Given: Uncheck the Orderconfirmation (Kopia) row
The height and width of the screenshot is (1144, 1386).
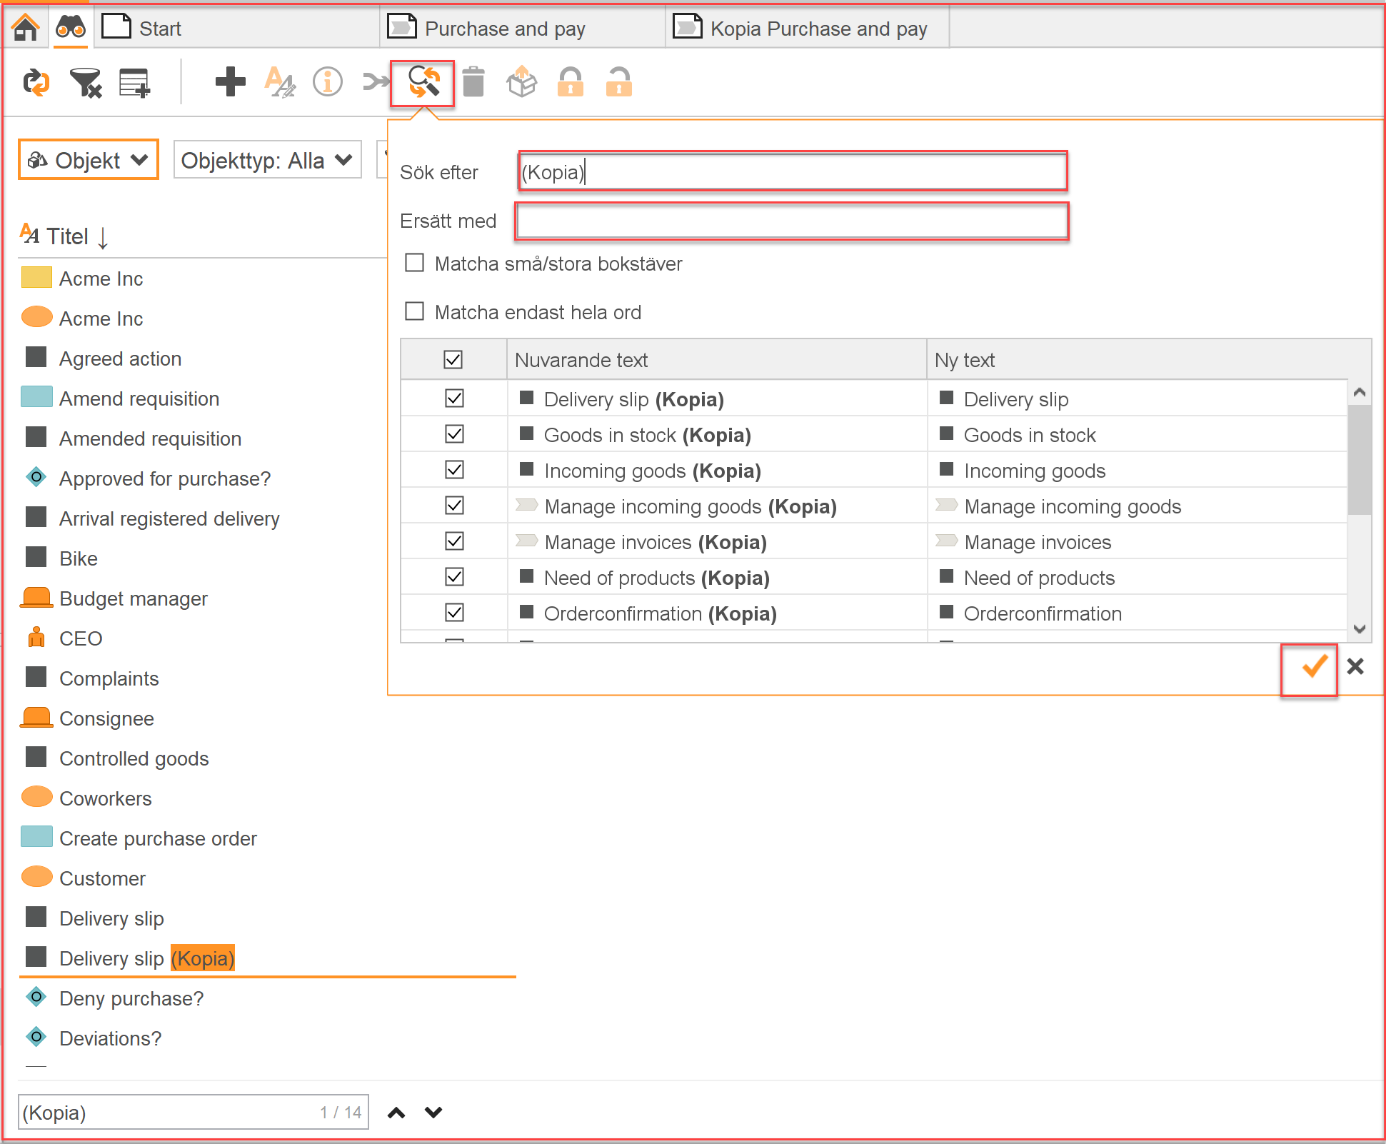Looking at the screenshot, I should click(x=455, y=612).
